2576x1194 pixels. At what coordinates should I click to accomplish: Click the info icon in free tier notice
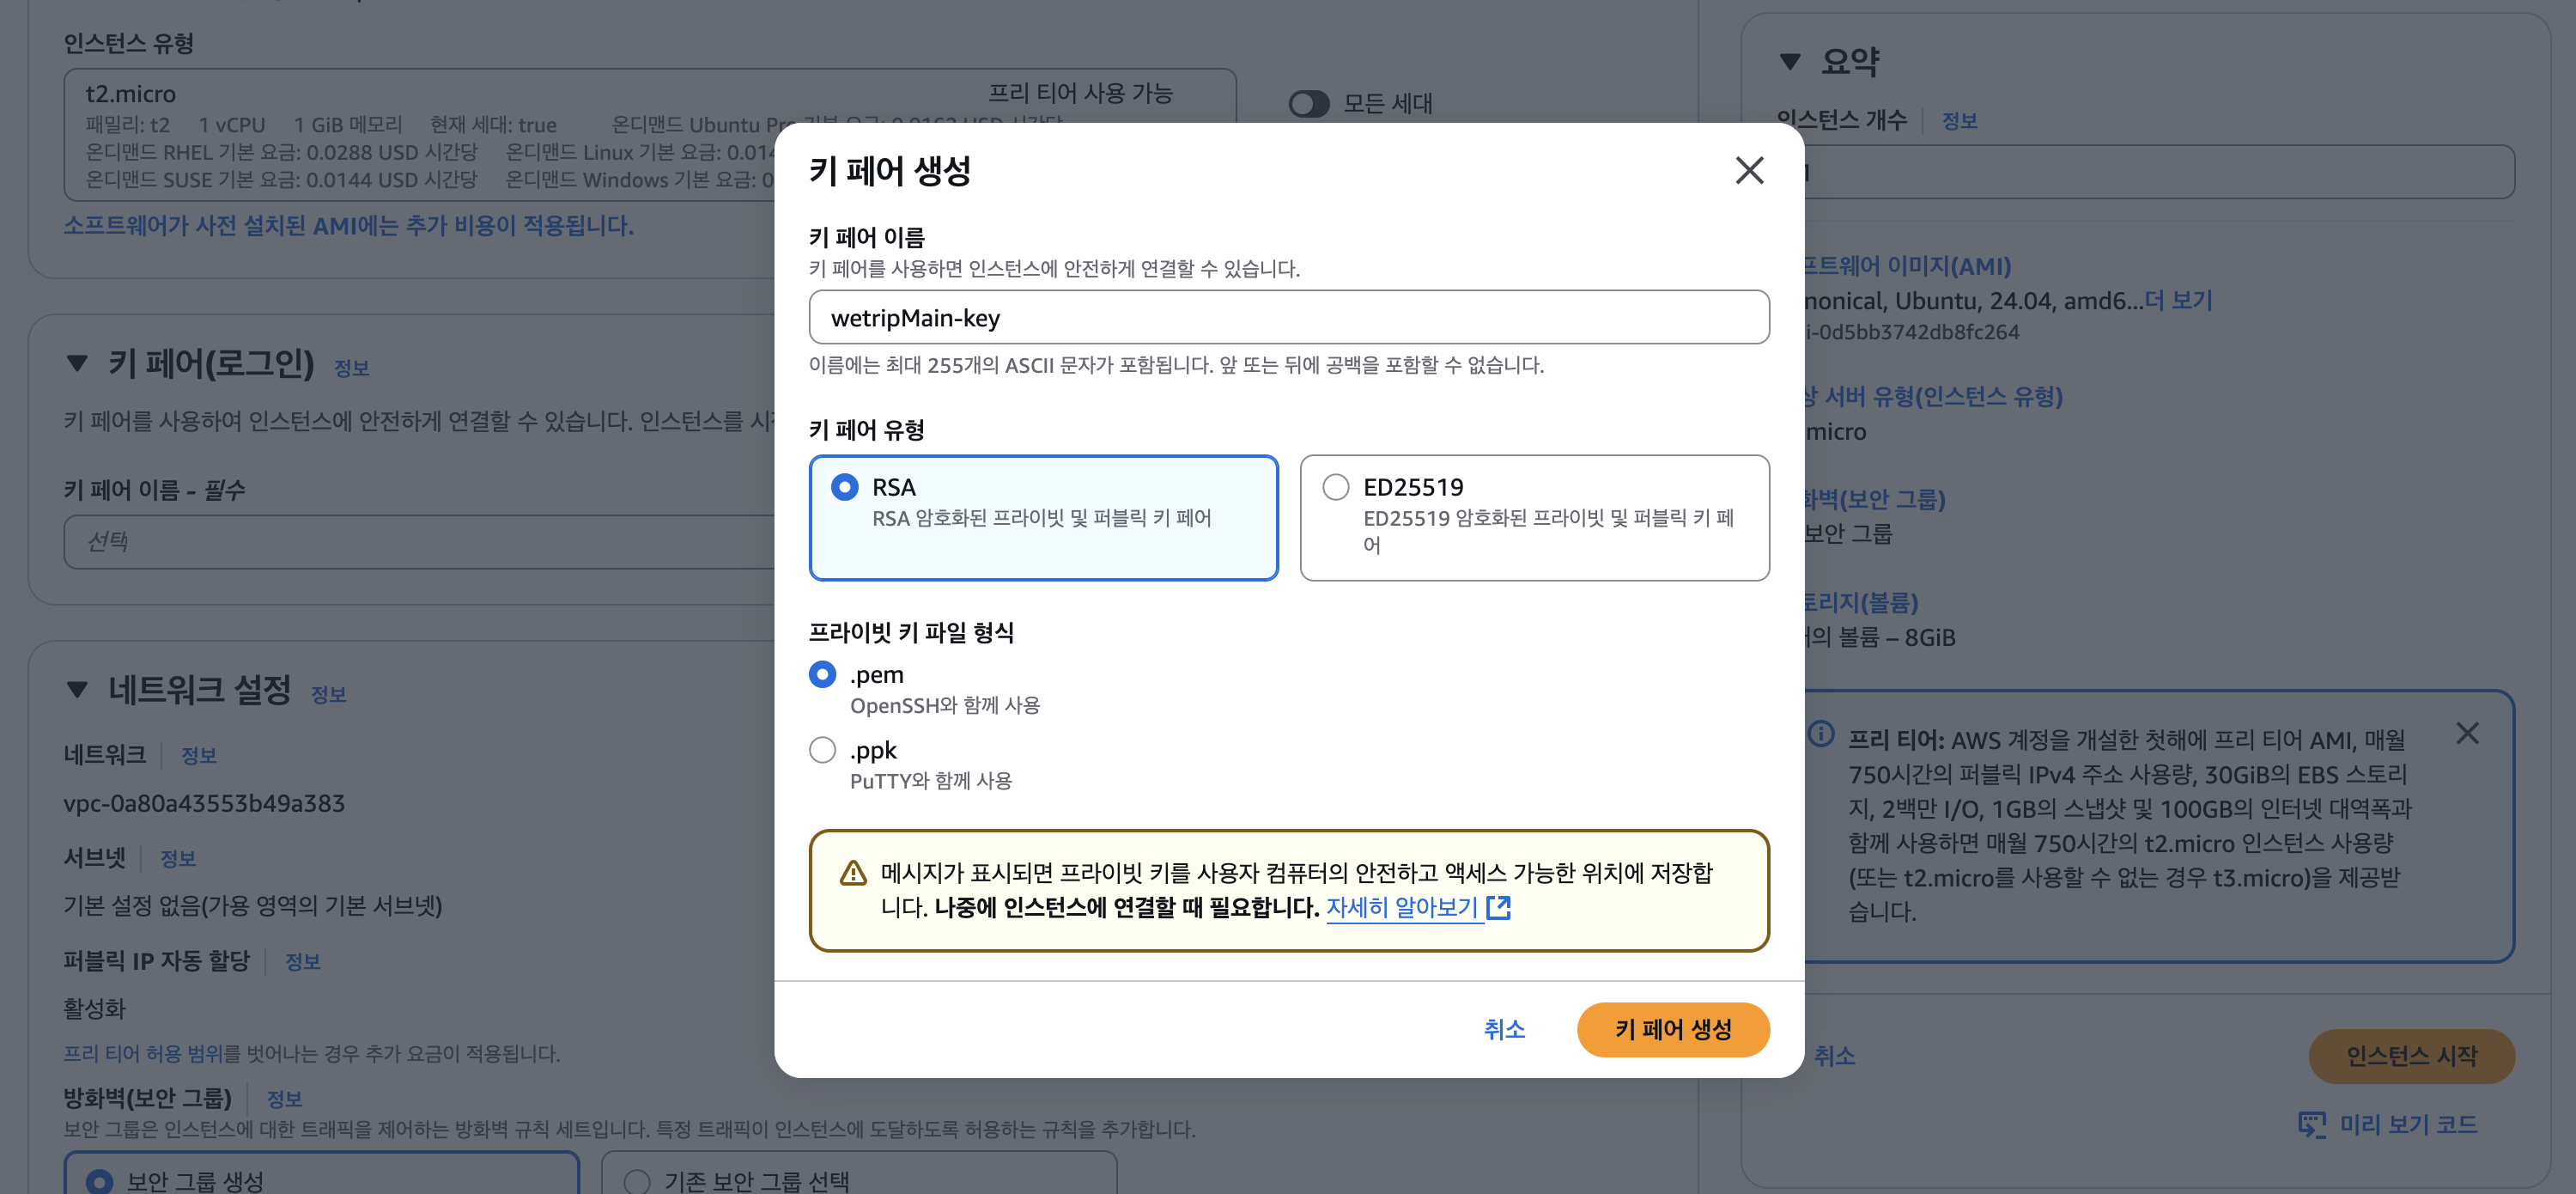[x=1821, y=734]
